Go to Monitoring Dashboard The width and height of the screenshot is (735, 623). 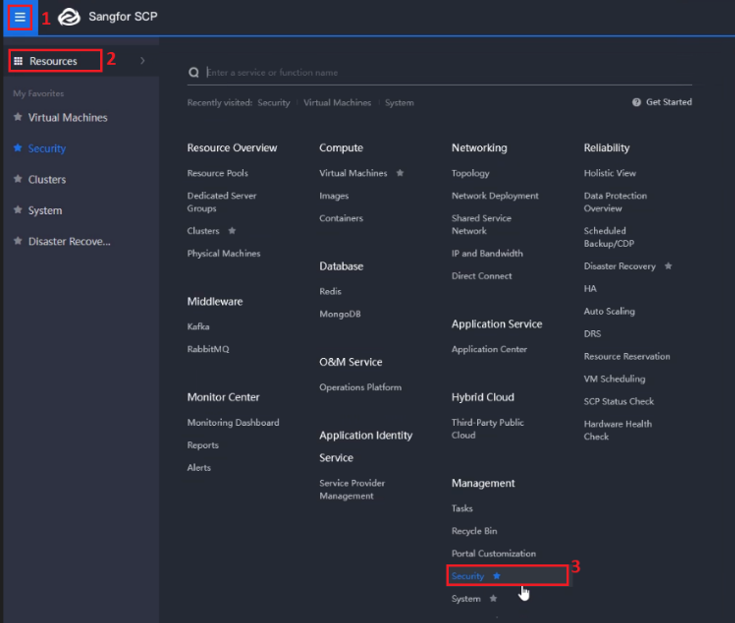[232, 423]
